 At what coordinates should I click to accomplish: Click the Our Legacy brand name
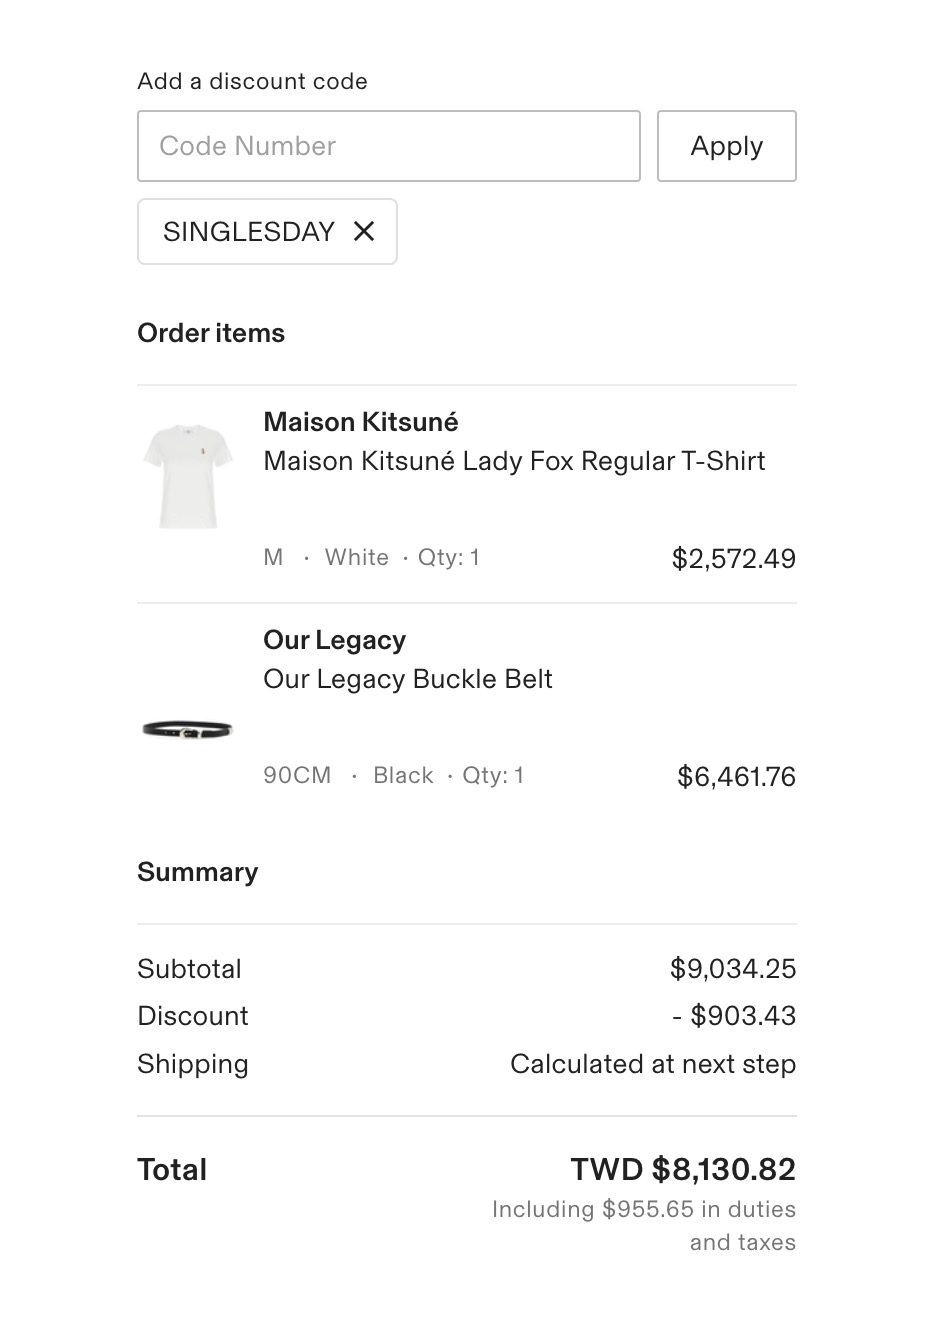pos(334,640)
